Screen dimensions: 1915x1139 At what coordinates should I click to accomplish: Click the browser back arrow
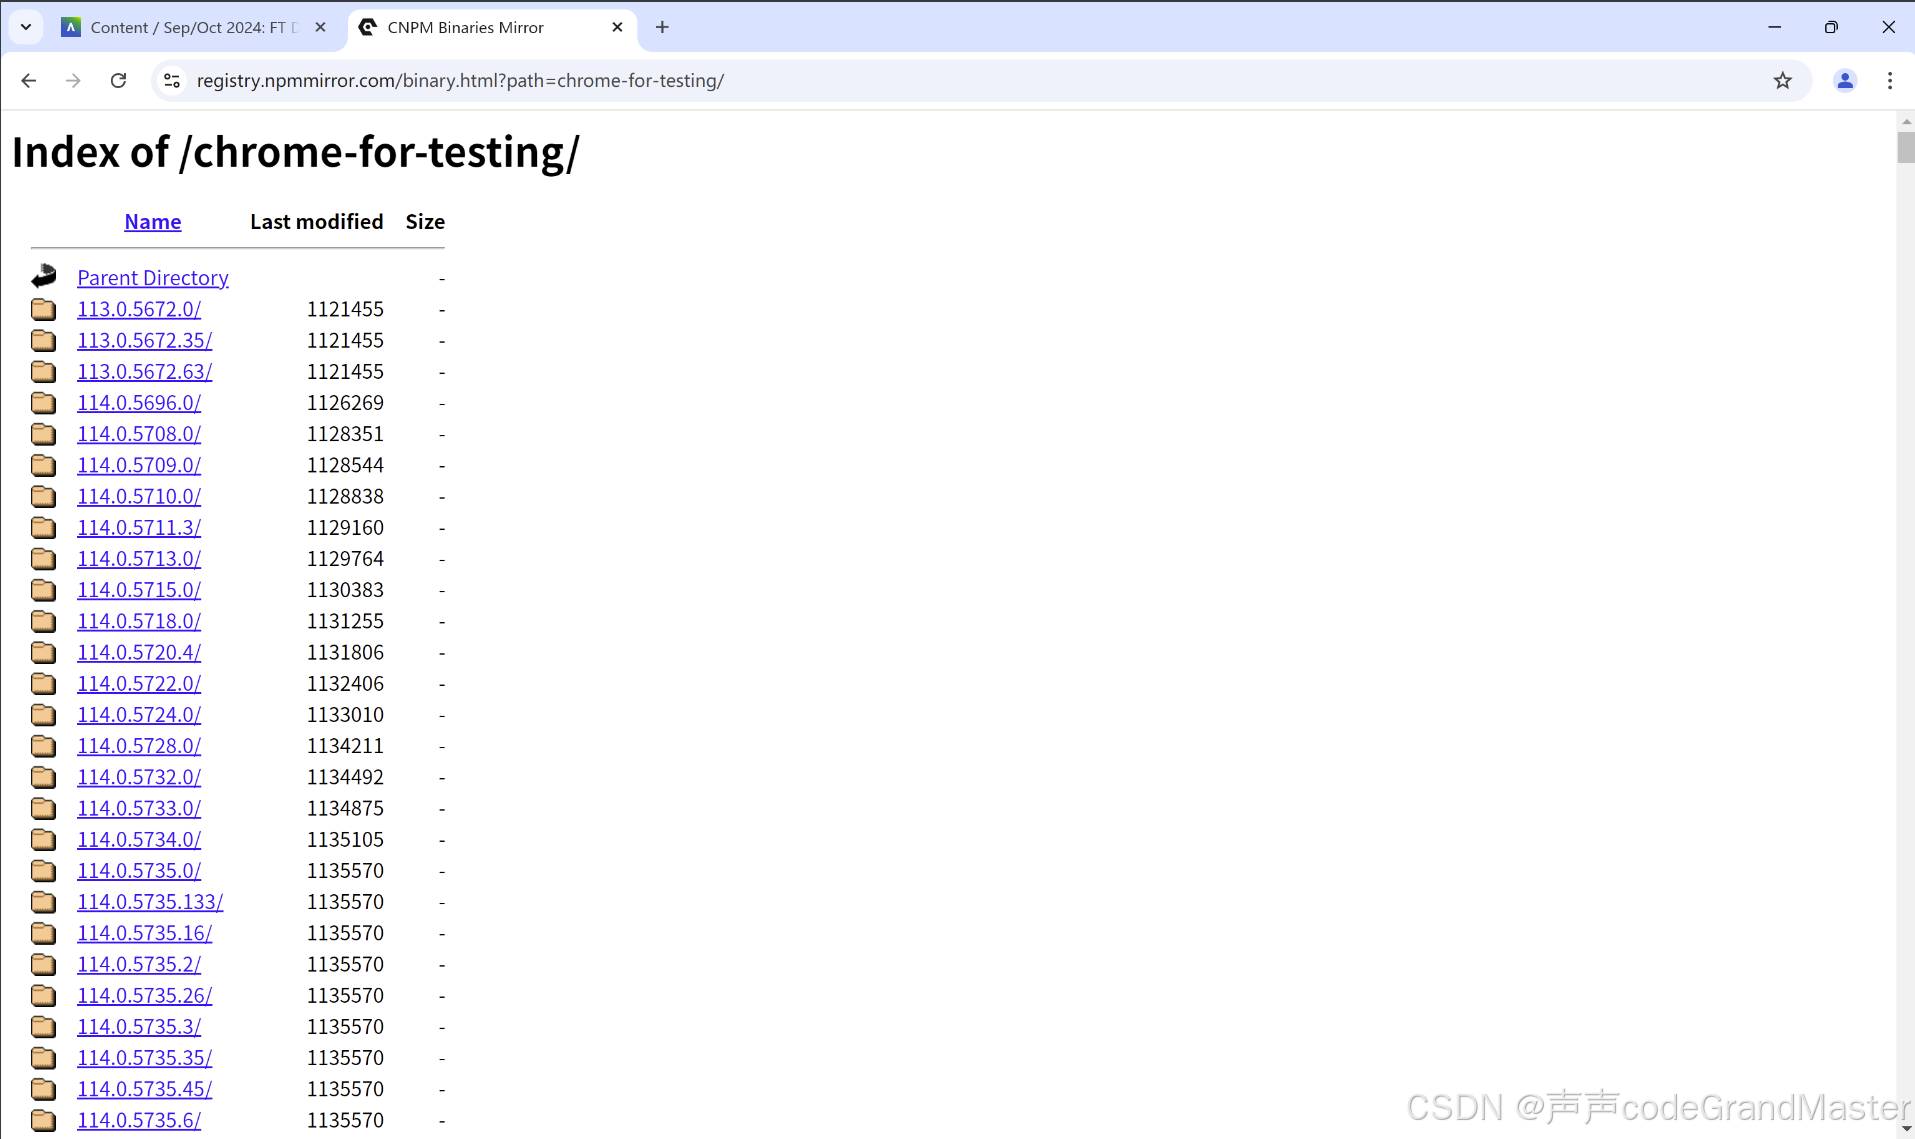[29, 81]
